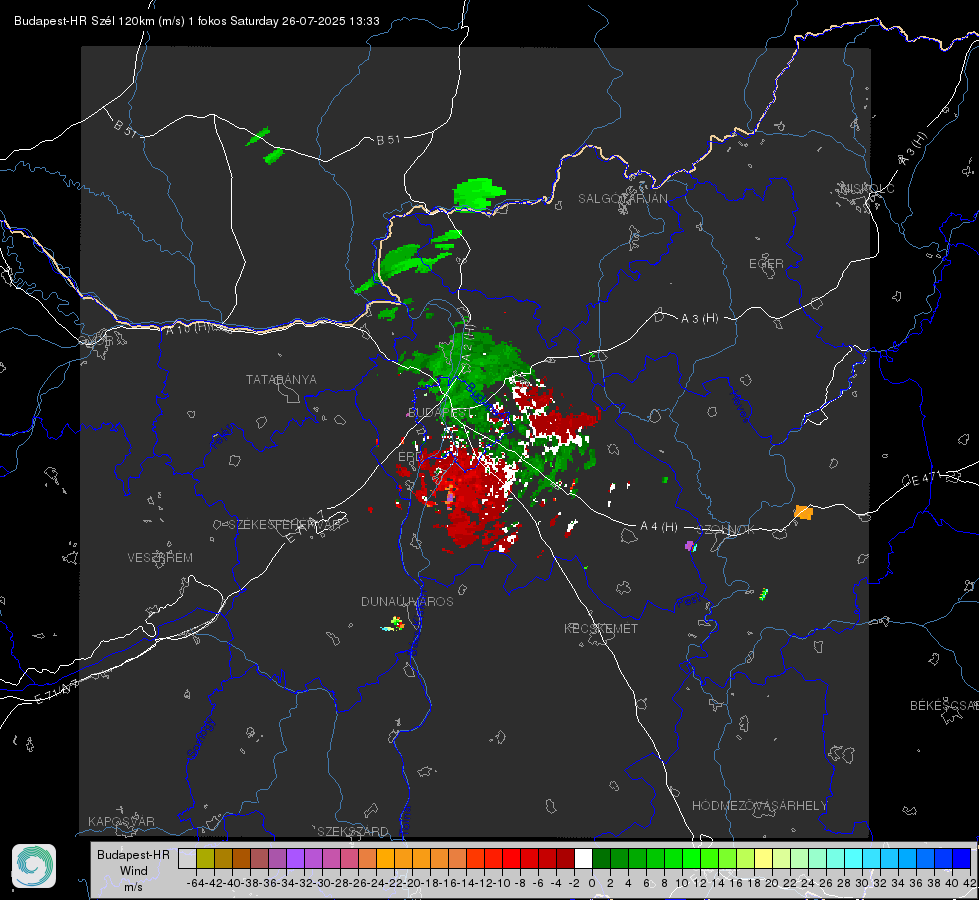979x900 pixels.
Task: Click the 'Budapest-HR Wind m/s' legend title
Action: click(x=133, y=871)
